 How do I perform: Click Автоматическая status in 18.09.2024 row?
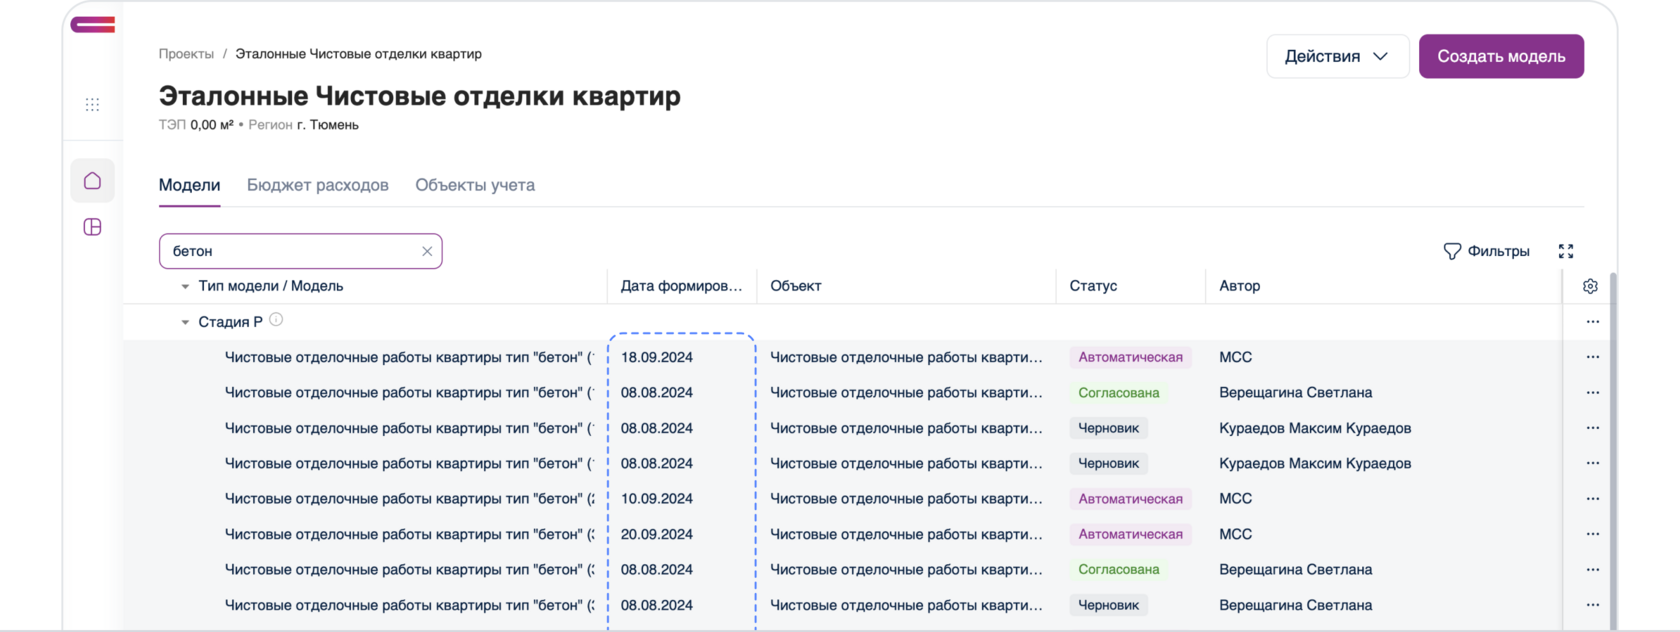(x=1130, y=357)
